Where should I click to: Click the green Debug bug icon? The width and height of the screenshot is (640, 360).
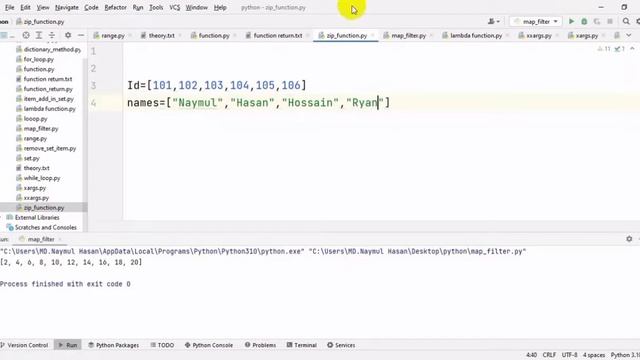[x=584, y=21]
